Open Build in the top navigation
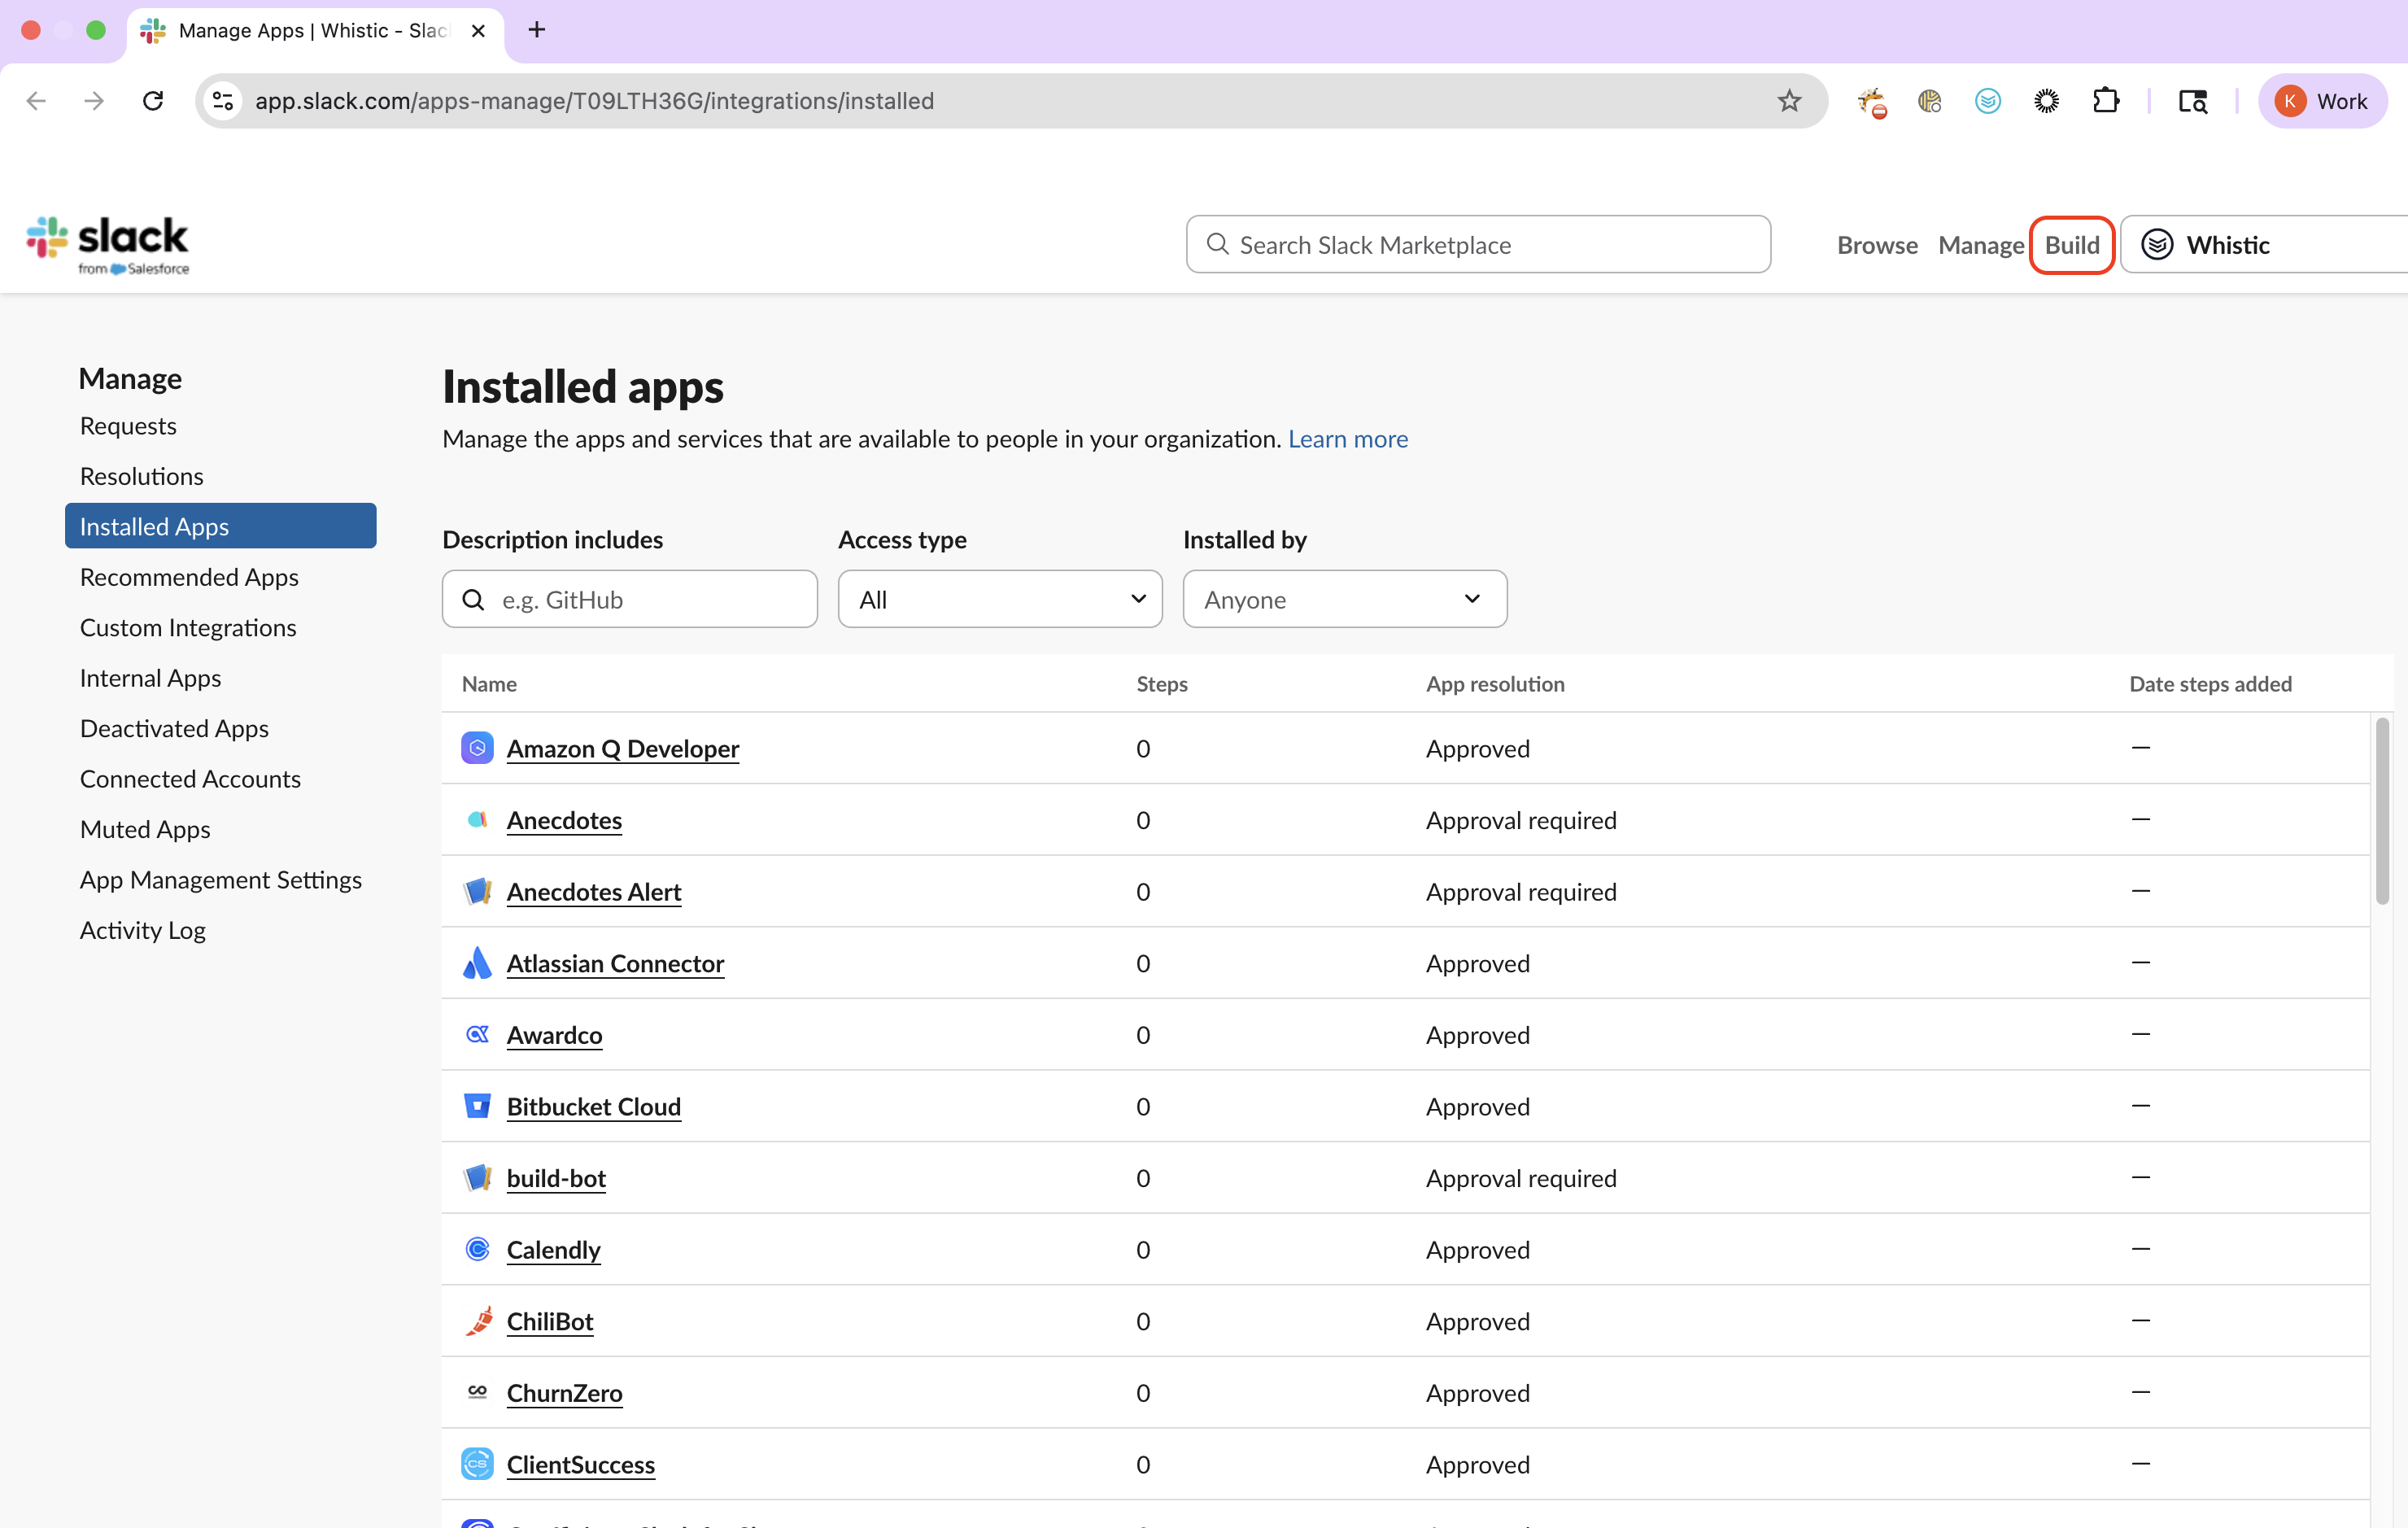Screen dimensions: 2408x1528 2072,245
